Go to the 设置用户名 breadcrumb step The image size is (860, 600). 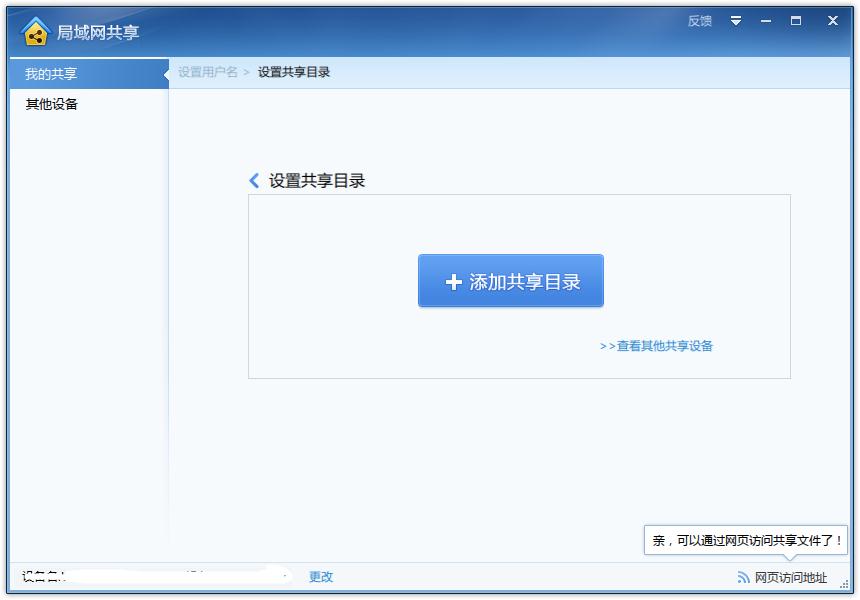(x=208, y=72)
